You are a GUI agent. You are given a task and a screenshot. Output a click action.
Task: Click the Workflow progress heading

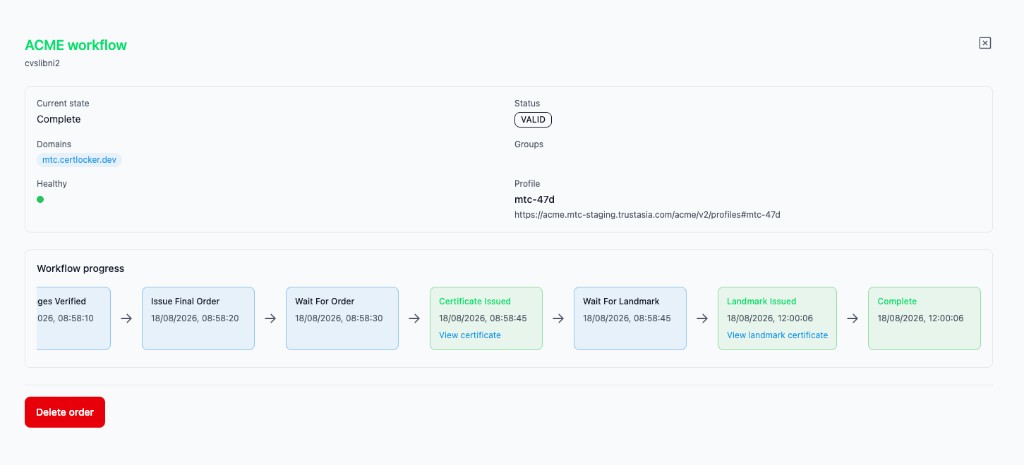coord(80,268)
